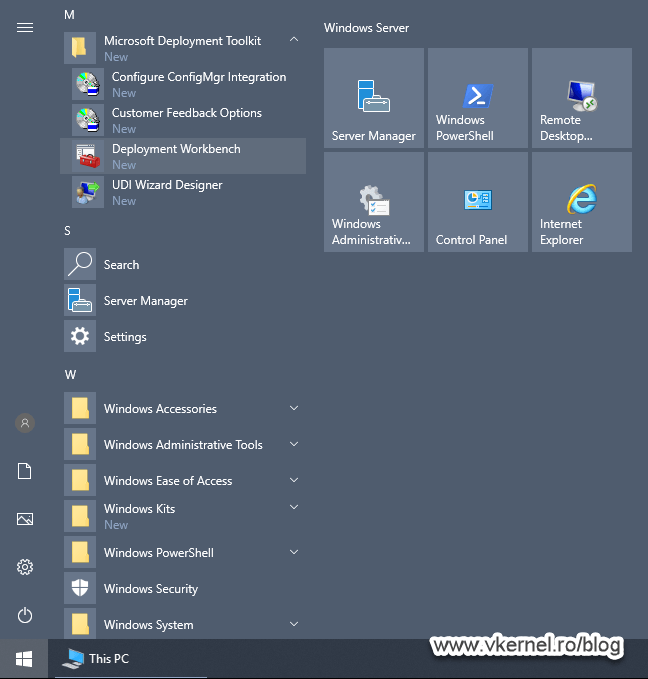Click the Windows Start button
Viewport: 648px width, 679px height.
[24, 659]
